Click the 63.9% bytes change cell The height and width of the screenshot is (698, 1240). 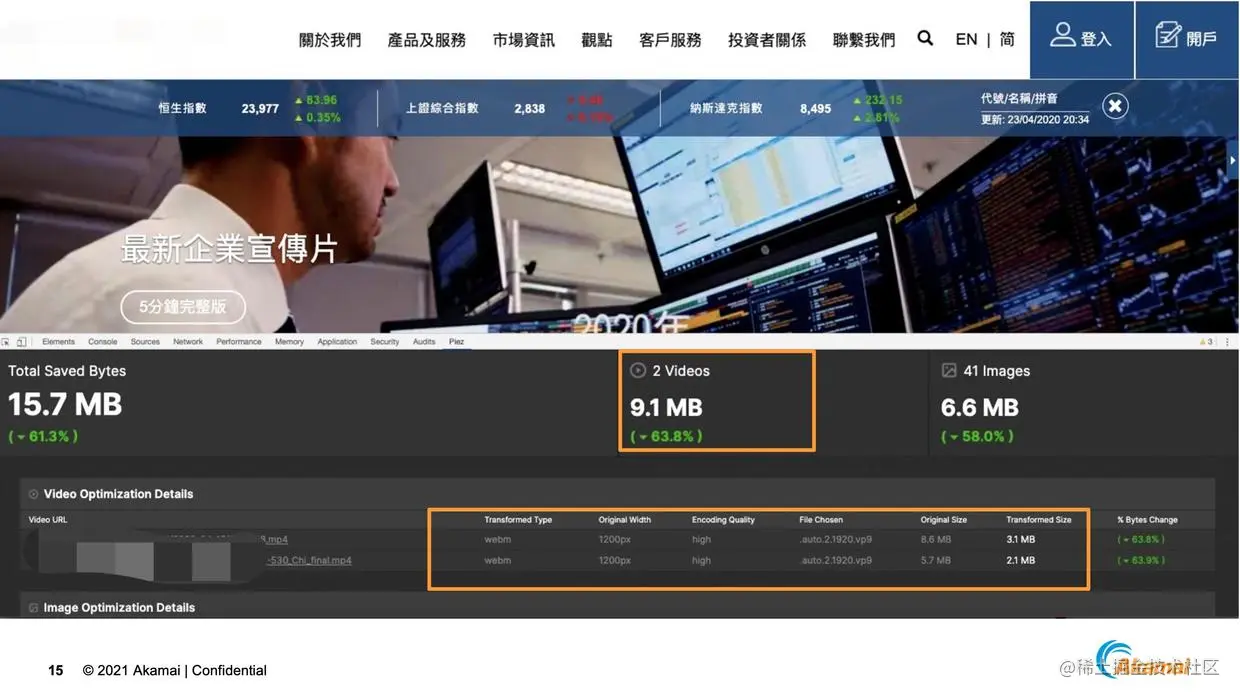point(1141,561)
